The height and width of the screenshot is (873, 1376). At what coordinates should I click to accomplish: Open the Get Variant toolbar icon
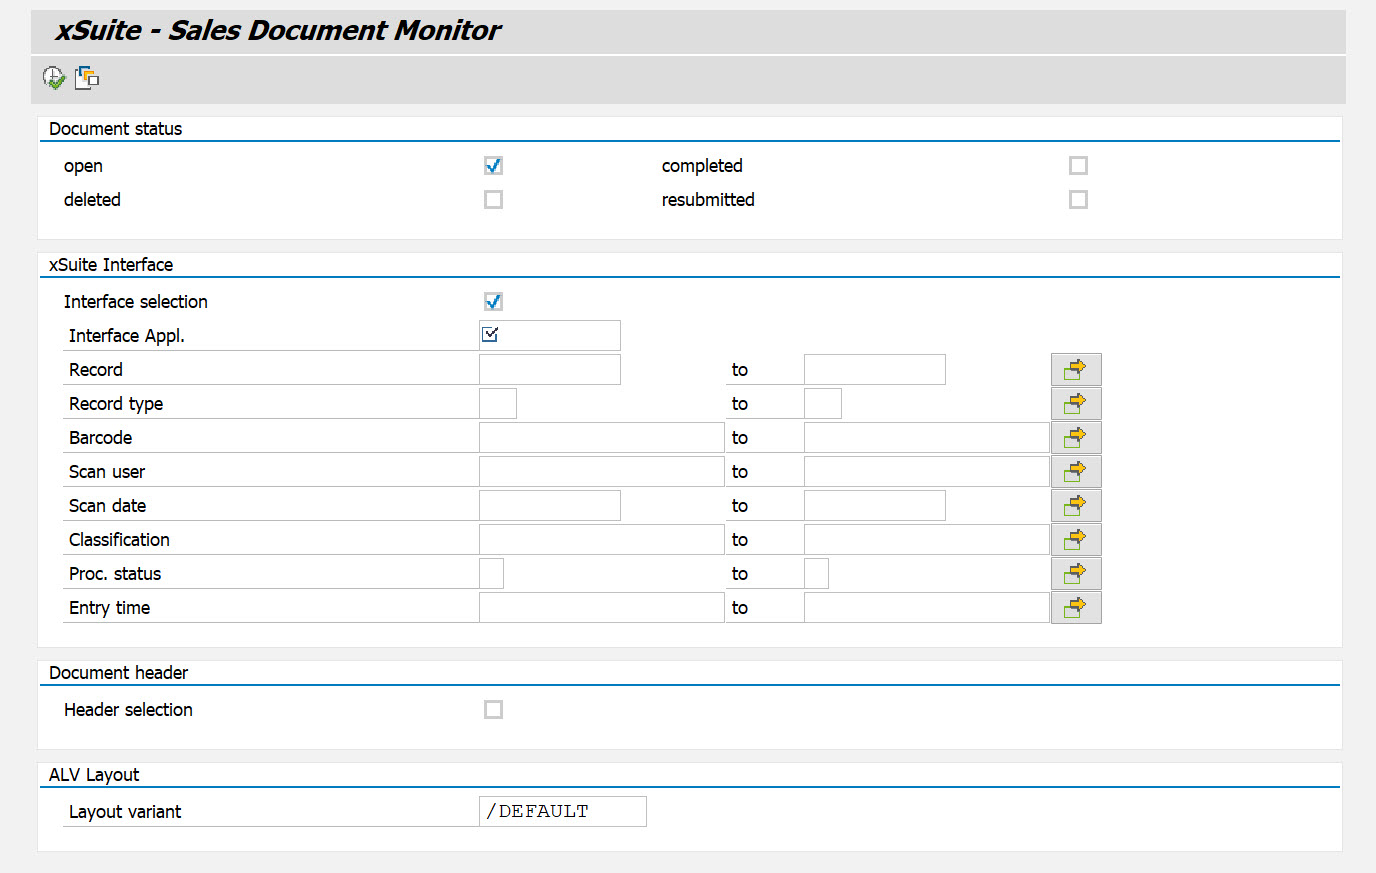point(85,77)
